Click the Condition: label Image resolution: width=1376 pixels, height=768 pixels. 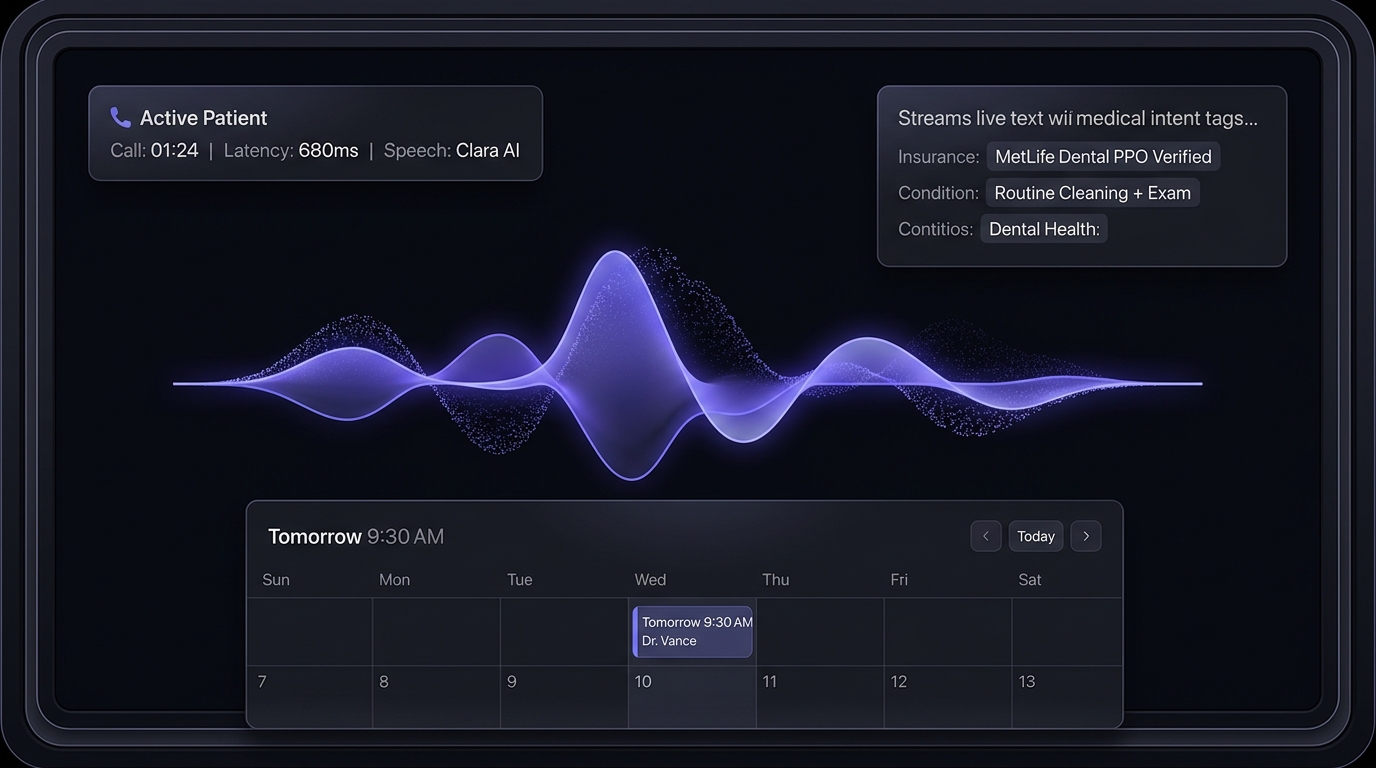coord(938,193)
